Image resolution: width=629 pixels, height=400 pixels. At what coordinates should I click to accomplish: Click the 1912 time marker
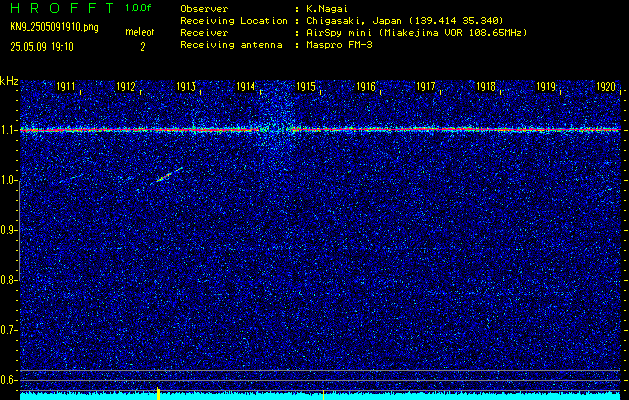(x=126, y=87)
